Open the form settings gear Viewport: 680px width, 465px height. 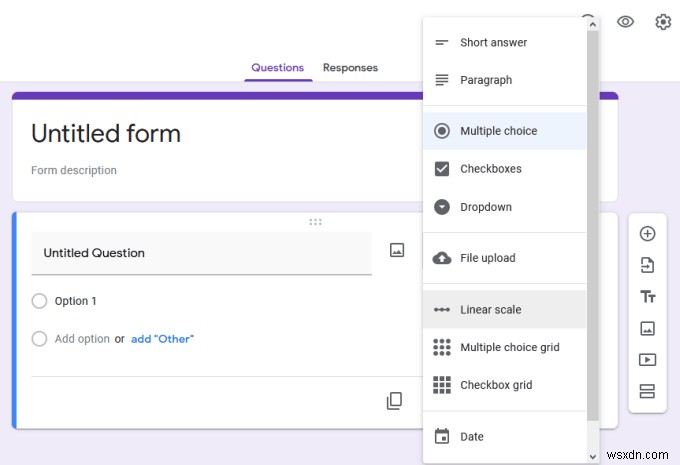click(663, 22)
